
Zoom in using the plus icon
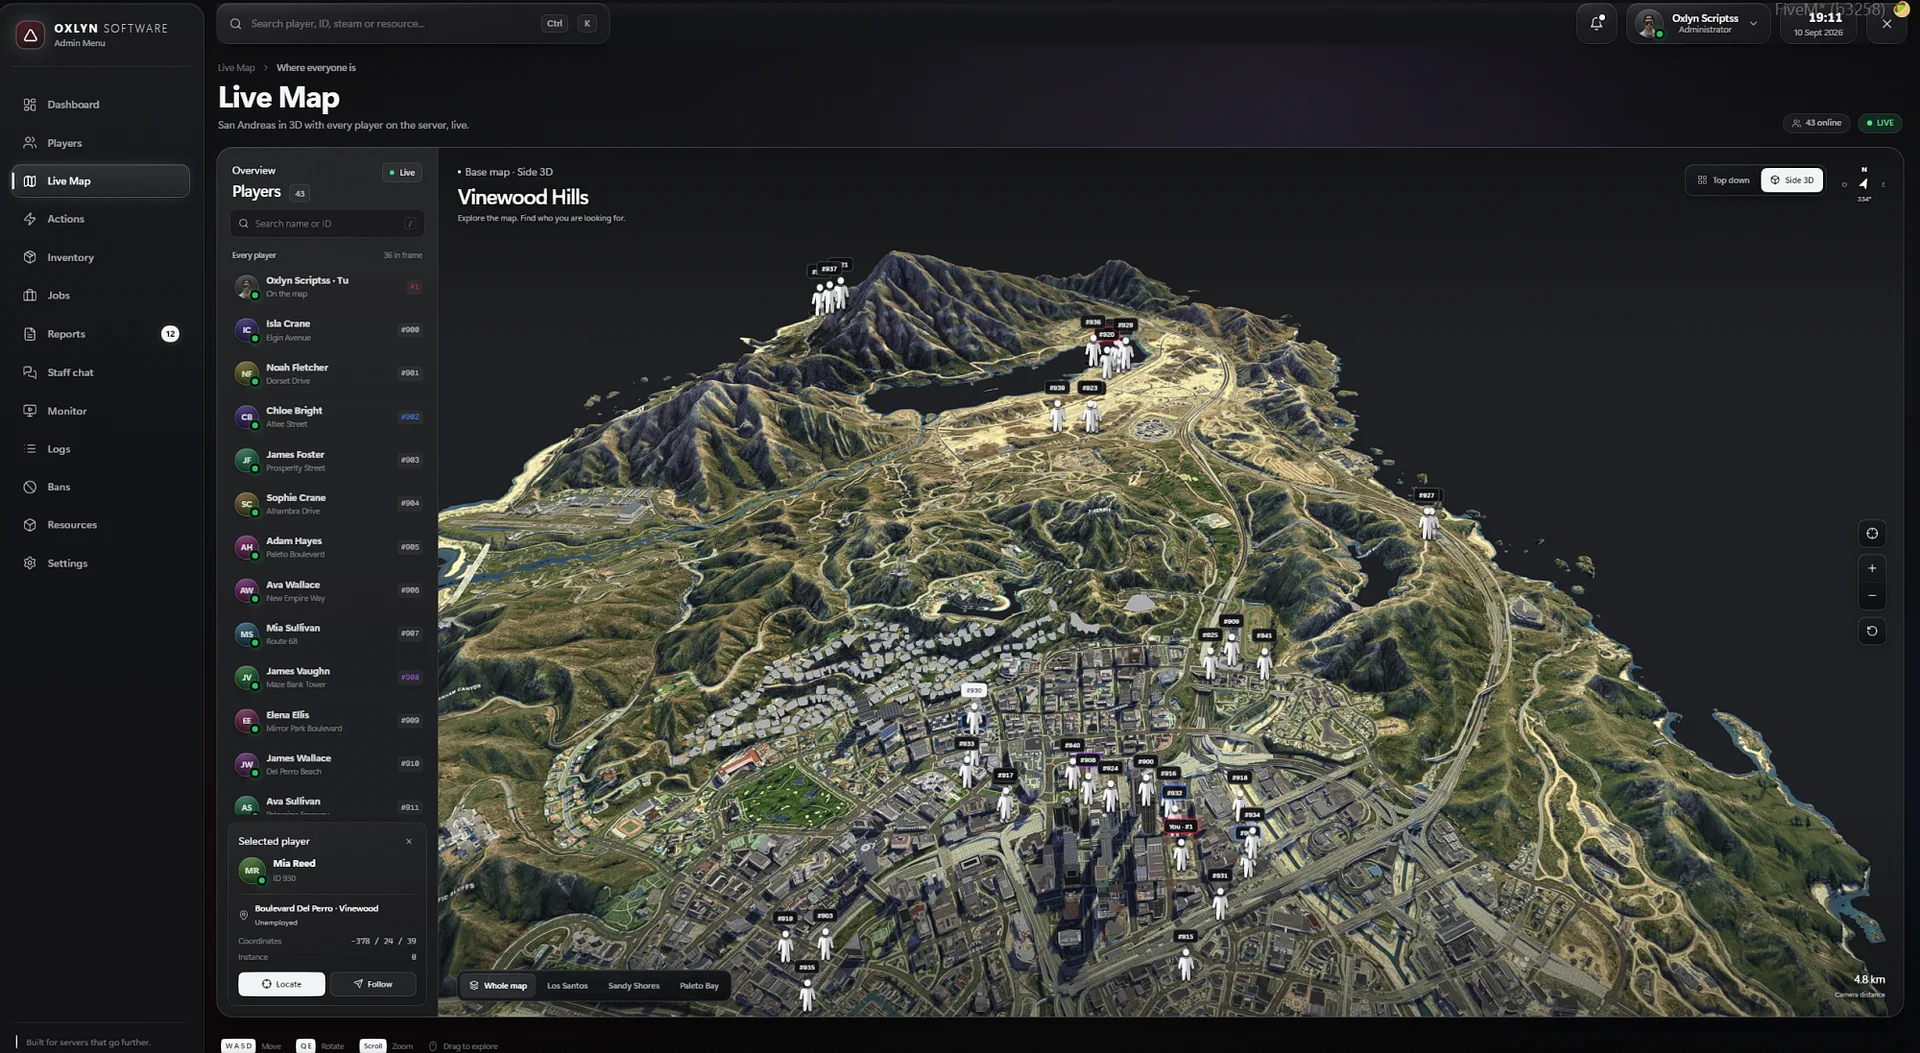[x=1872, y=568]
